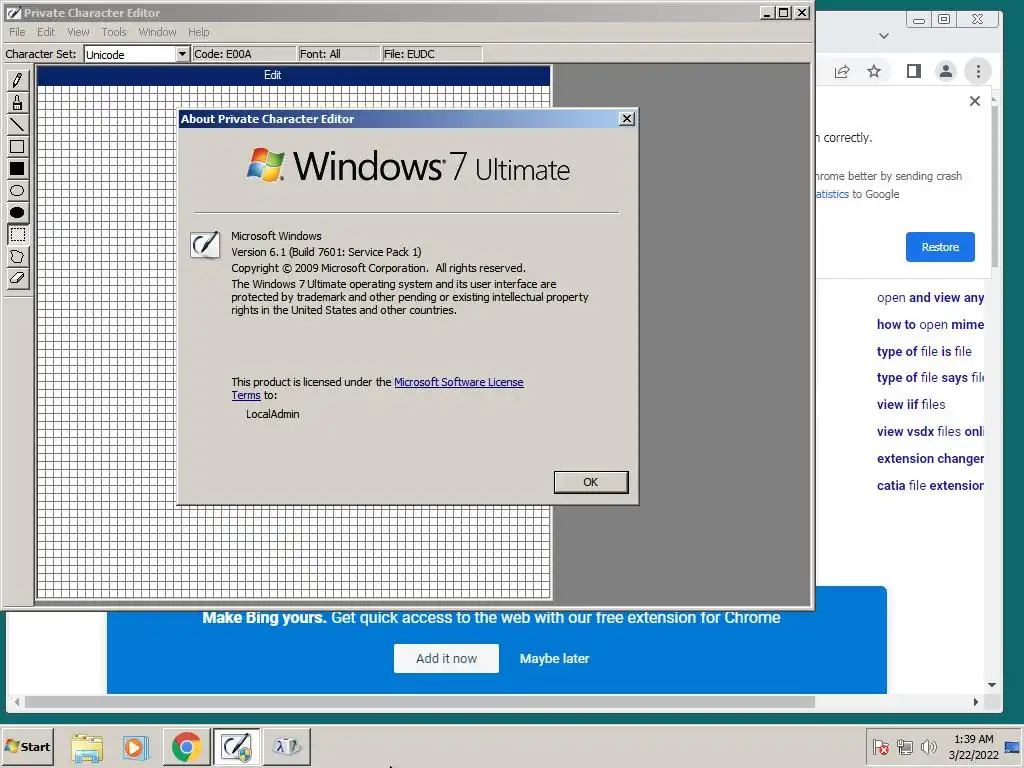The width and height of the screenshot is (1024, 768).
Task: Open Windows Media Player from taskbar
Action: tap(136, 746)
